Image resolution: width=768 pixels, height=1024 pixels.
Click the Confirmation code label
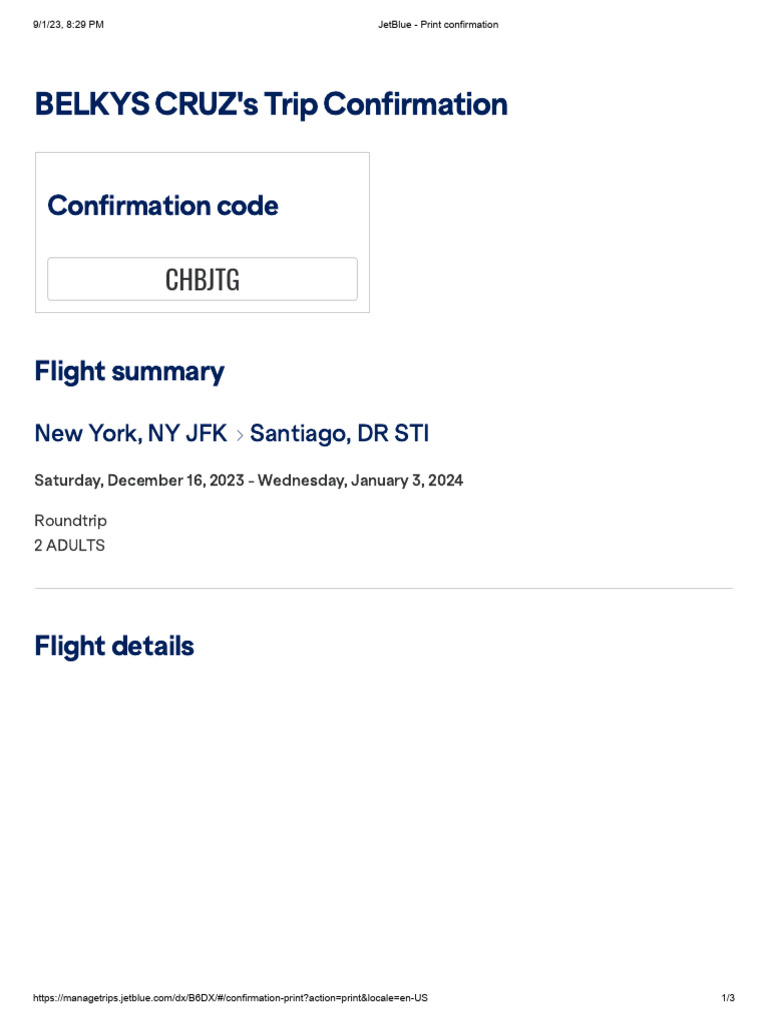[163, 206]
